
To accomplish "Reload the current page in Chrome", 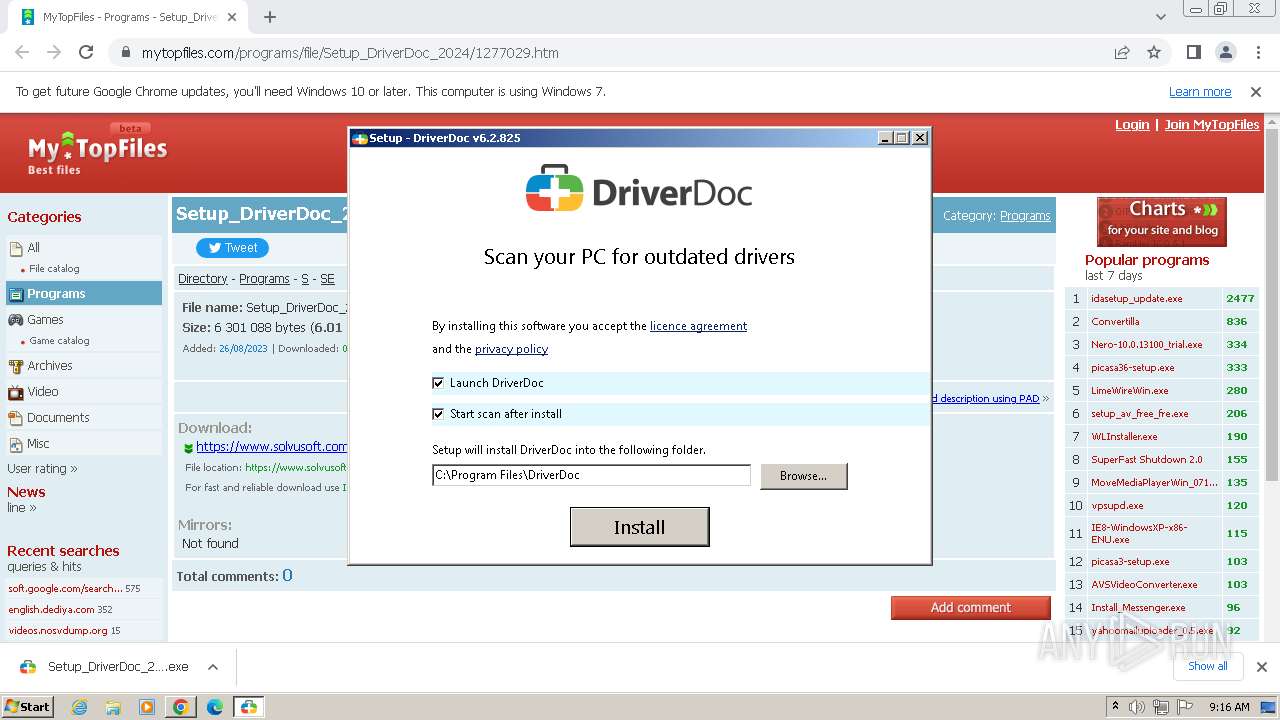I will pos(86,52).
